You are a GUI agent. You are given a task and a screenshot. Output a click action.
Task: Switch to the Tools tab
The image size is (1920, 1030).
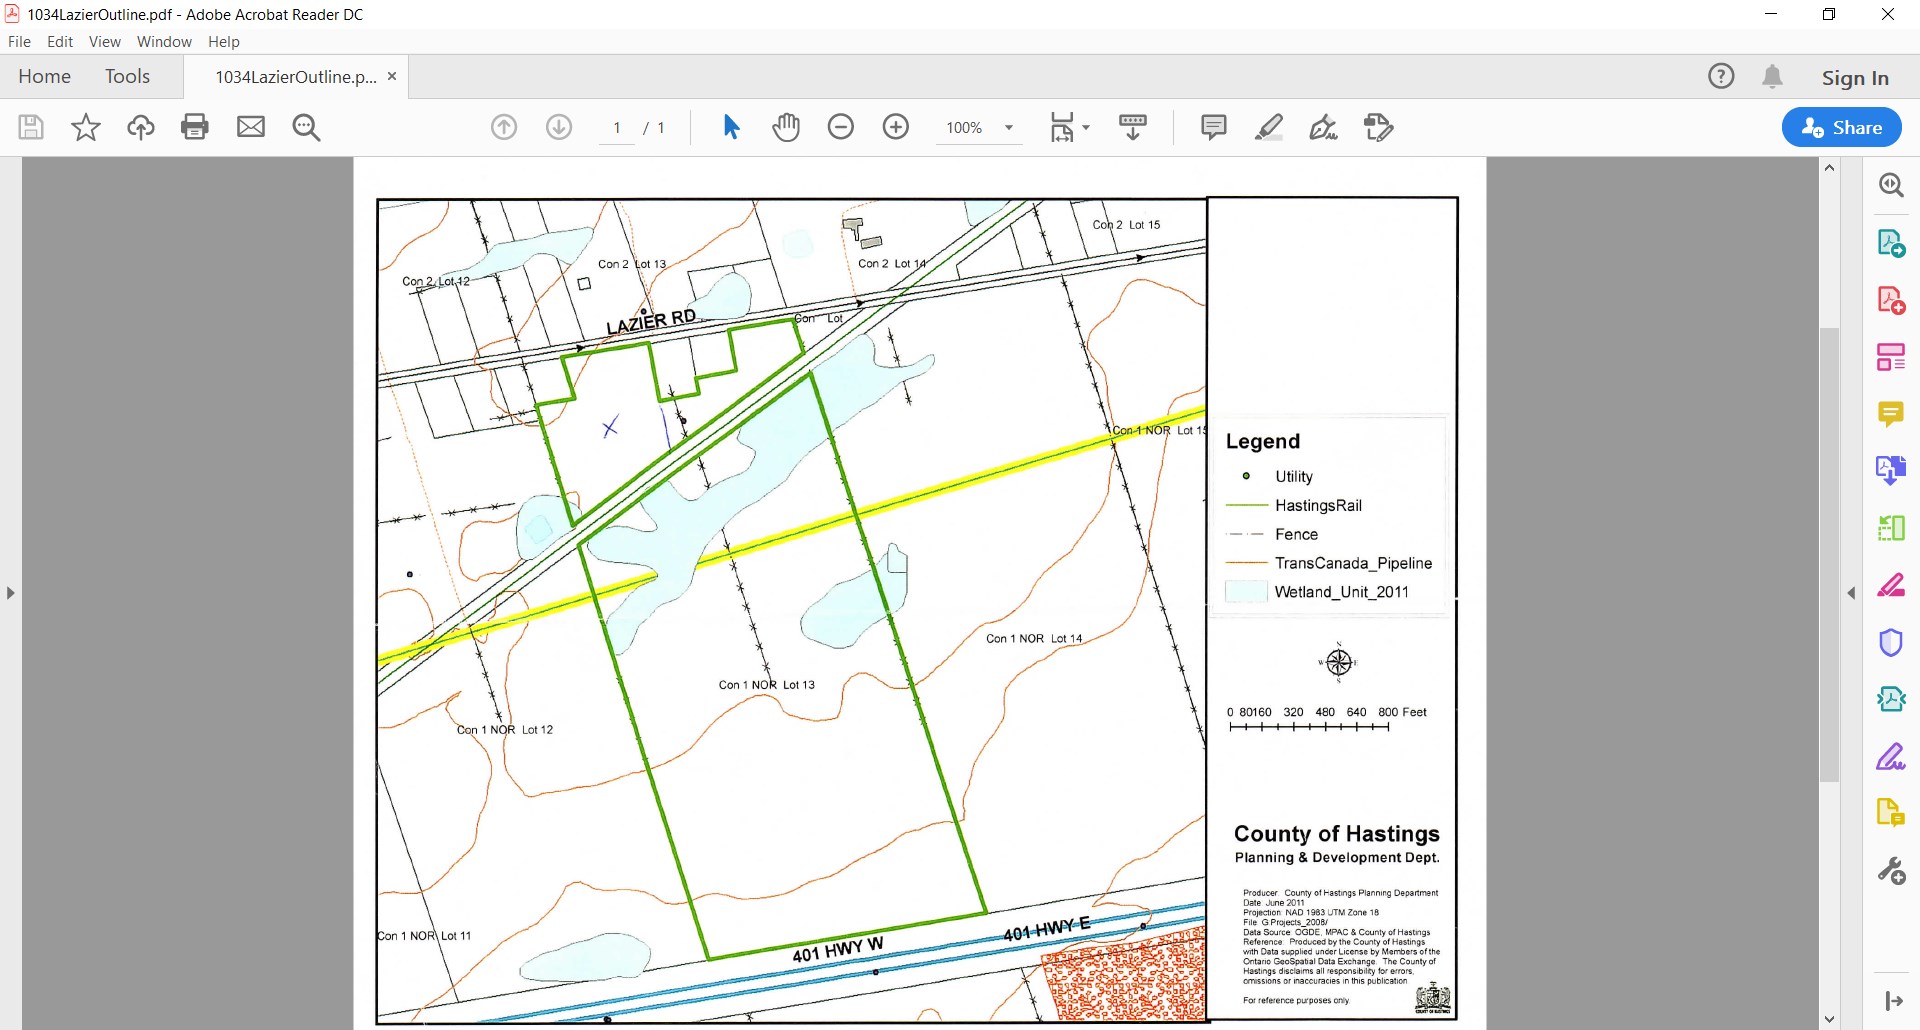click(x=128, y=77)
